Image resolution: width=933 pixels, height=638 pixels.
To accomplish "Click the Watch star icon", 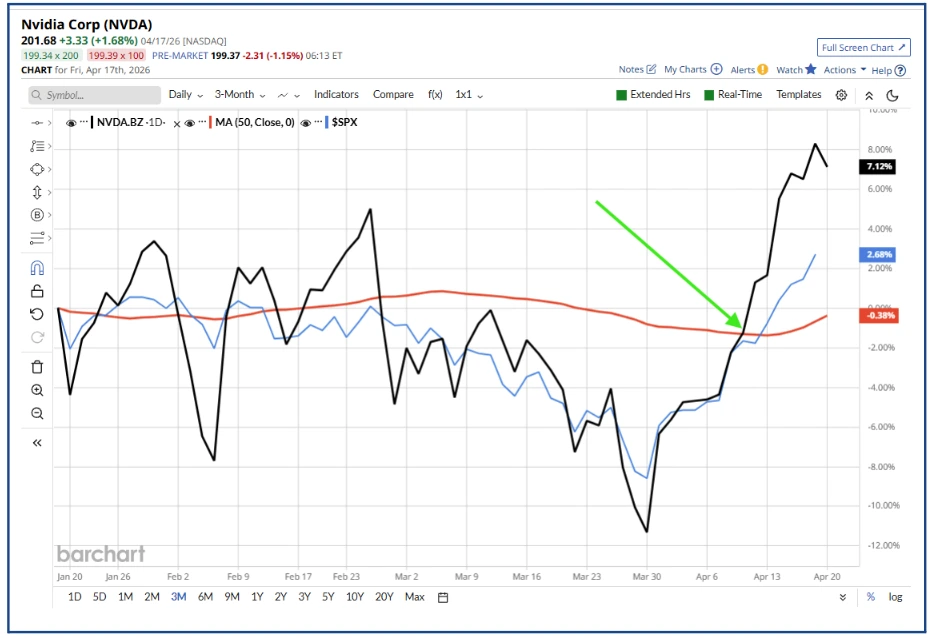I will point(810,69).
